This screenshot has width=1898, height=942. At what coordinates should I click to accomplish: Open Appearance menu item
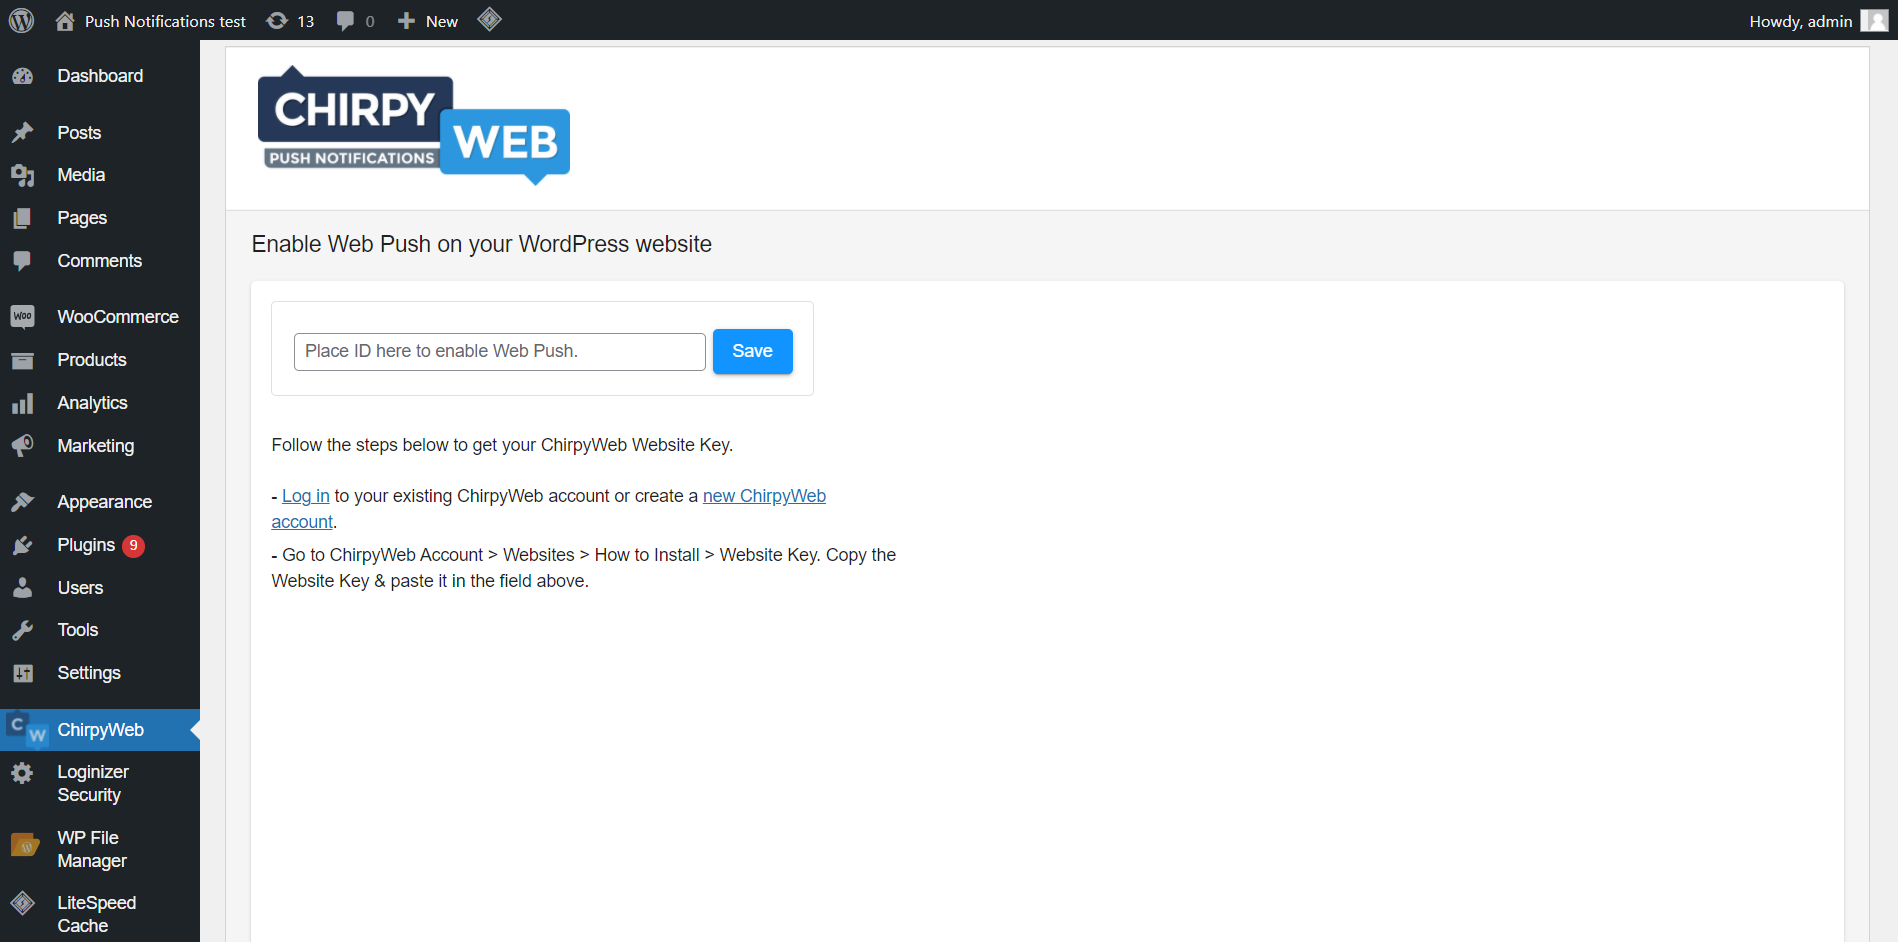105,502
